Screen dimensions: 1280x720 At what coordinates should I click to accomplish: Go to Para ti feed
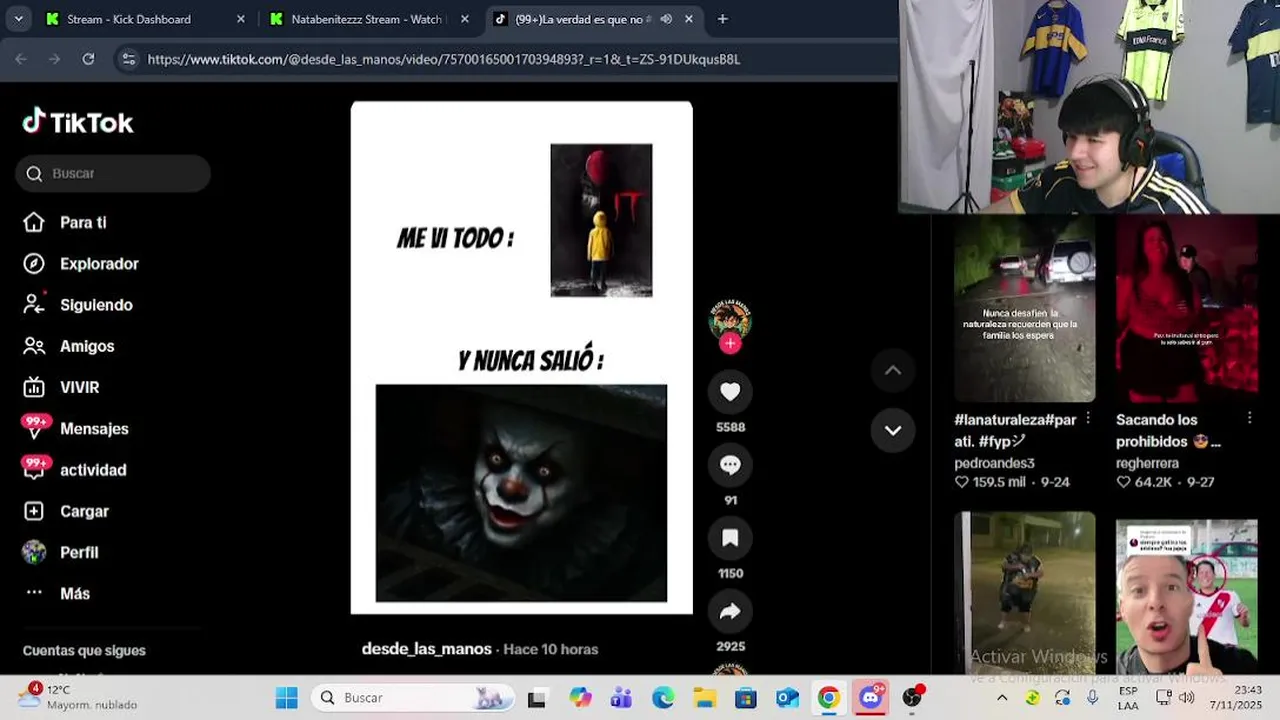click(x=83, y=223)
